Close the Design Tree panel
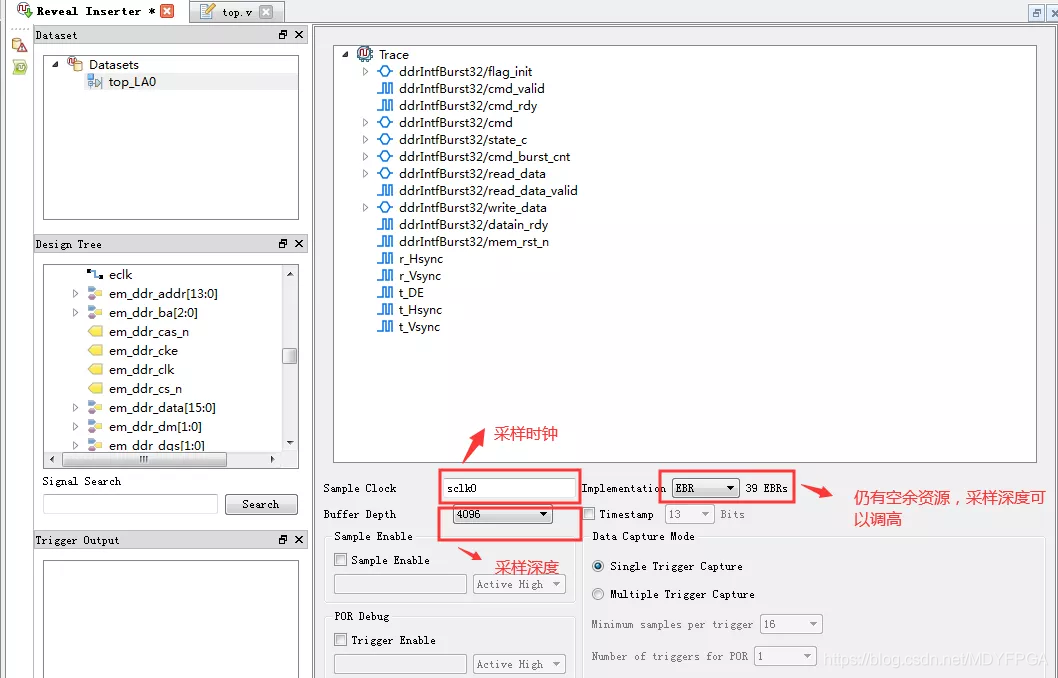This screenshot has width=1058, height=678. [299, 244]
